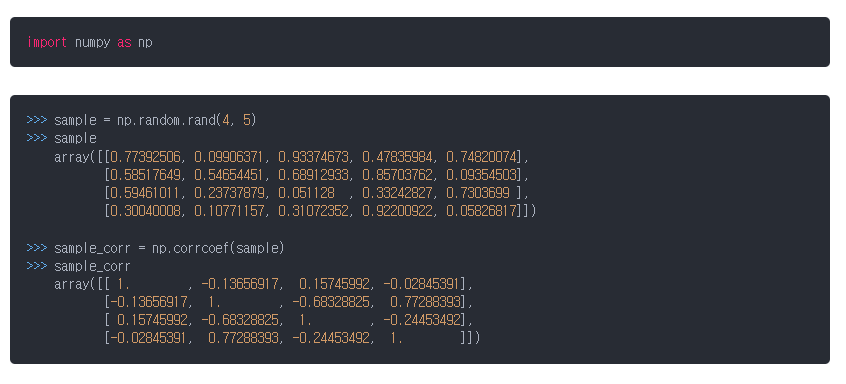Select the value 0.10771157 in sample array
The image size is (846, 384).
coord(230,210)
